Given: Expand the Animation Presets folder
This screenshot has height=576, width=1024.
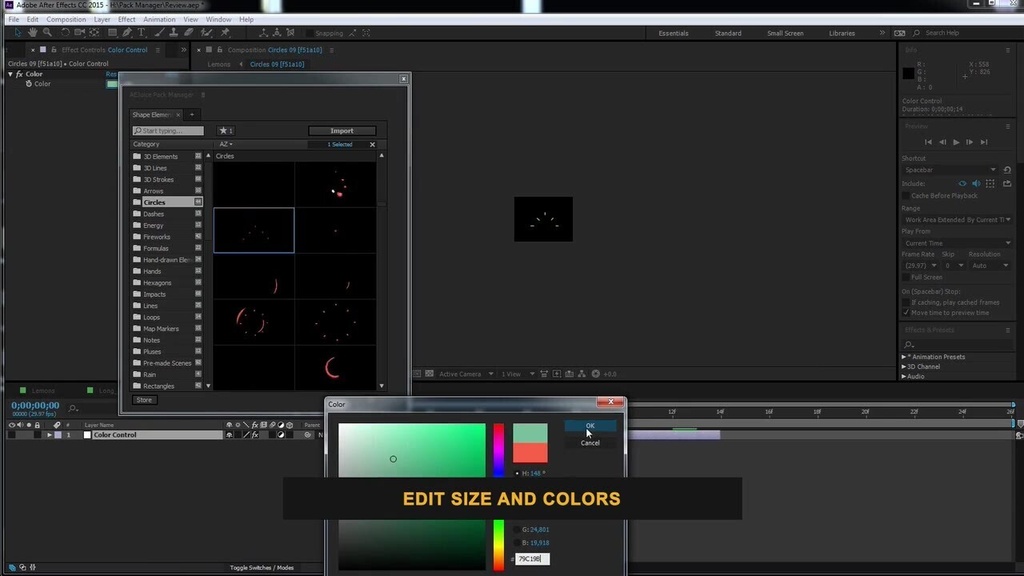Looking at the screenshot, I should tap(904, 357).
